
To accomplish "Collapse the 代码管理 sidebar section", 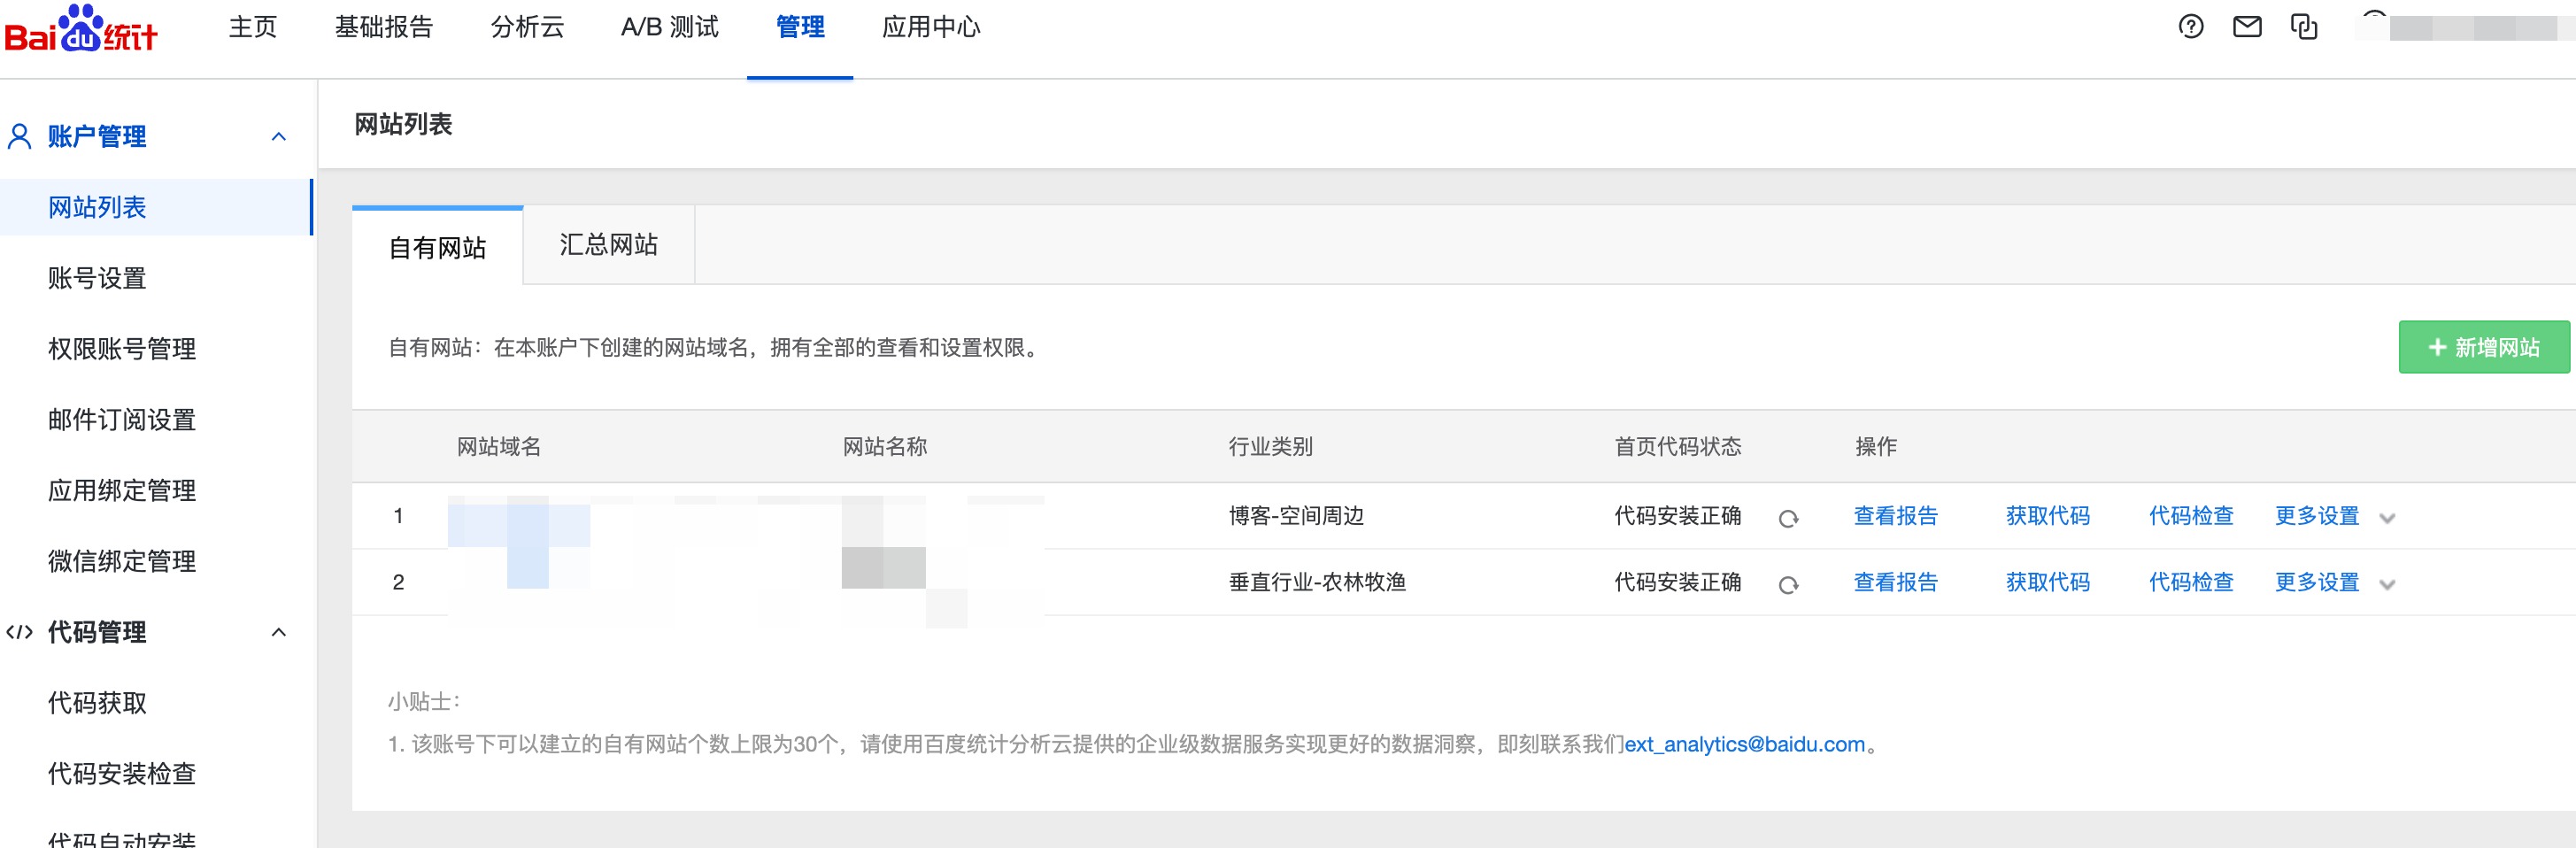I will pos(279,632).
